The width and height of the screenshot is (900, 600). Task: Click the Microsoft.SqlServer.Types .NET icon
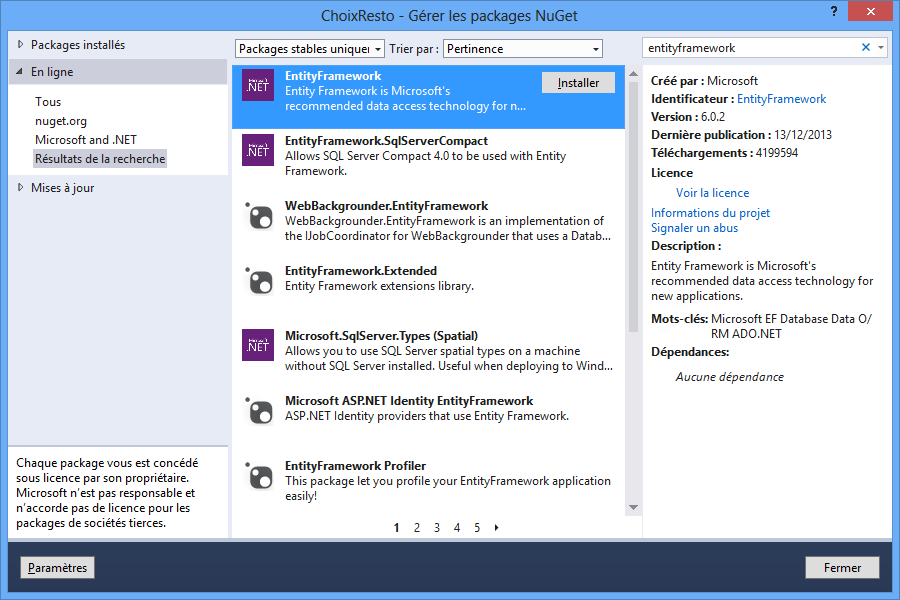coord(258,344)
